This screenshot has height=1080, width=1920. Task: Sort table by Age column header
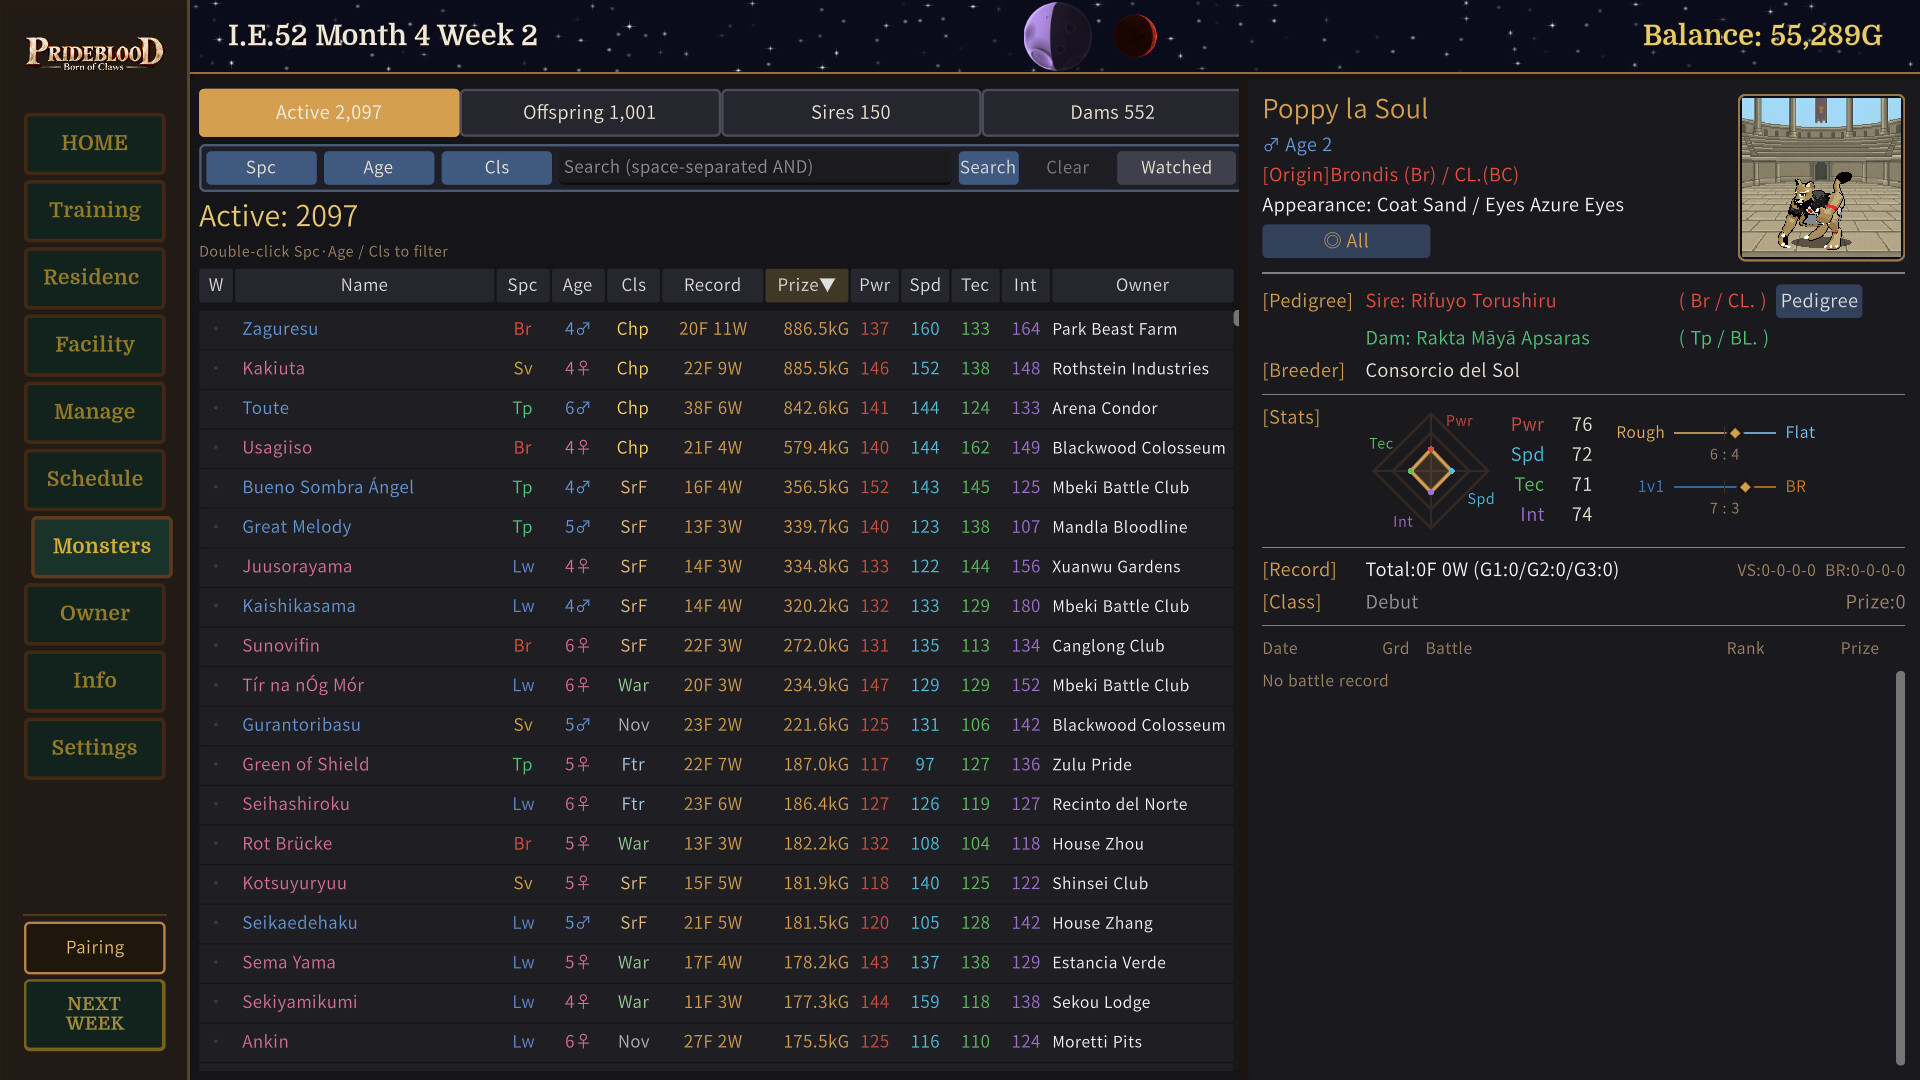point(577,285)
